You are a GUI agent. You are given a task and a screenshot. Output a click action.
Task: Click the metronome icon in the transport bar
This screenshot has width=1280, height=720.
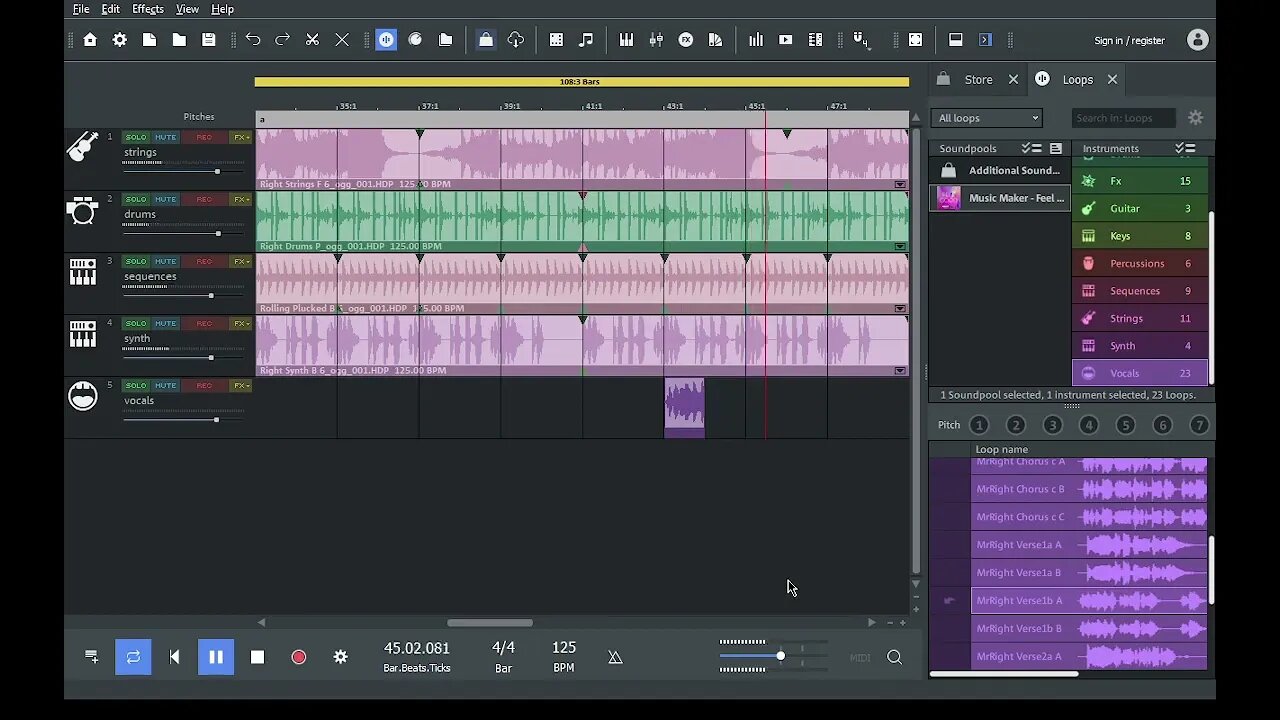tap(615, 657)
